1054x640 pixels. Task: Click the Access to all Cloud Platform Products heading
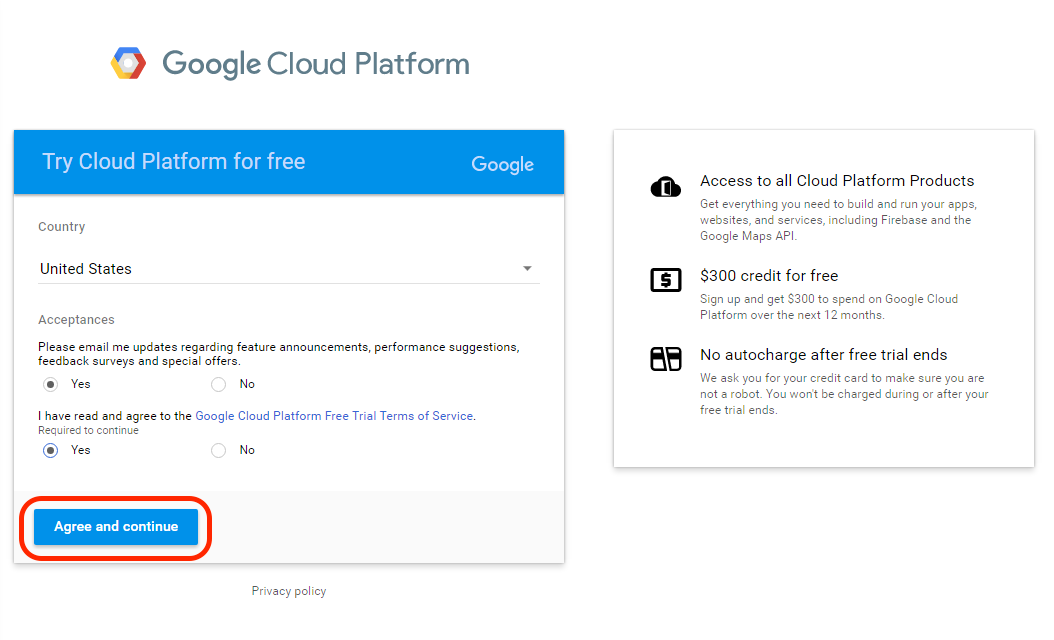(837, 181)
